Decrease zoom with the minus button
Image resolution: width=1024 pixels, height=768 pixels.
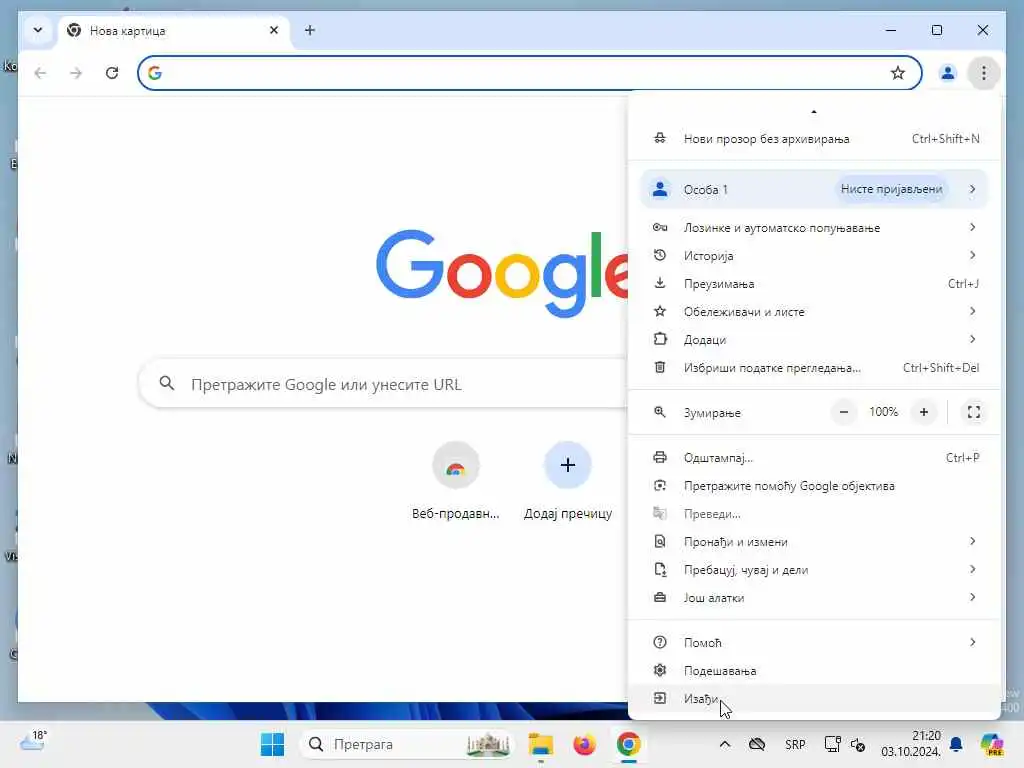(x=844, y=412)
